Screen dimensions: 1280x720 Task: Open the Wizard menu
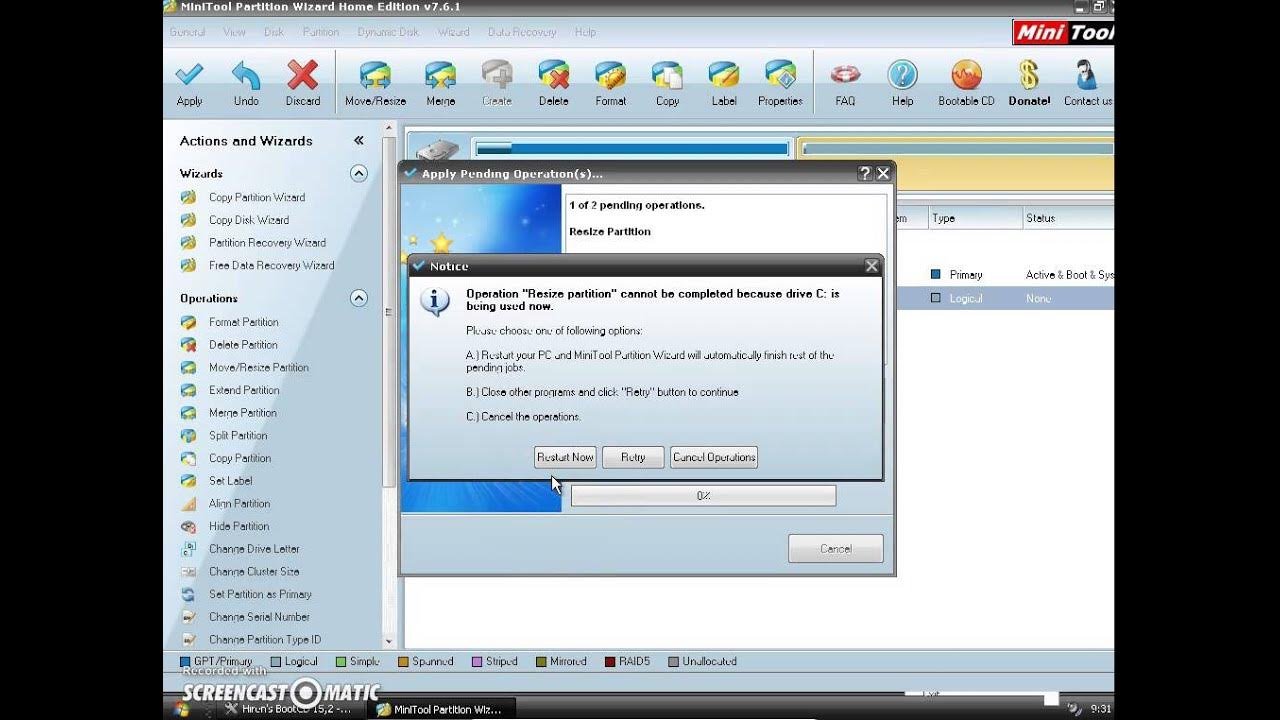pyautogui.click(x=453, y=32)
